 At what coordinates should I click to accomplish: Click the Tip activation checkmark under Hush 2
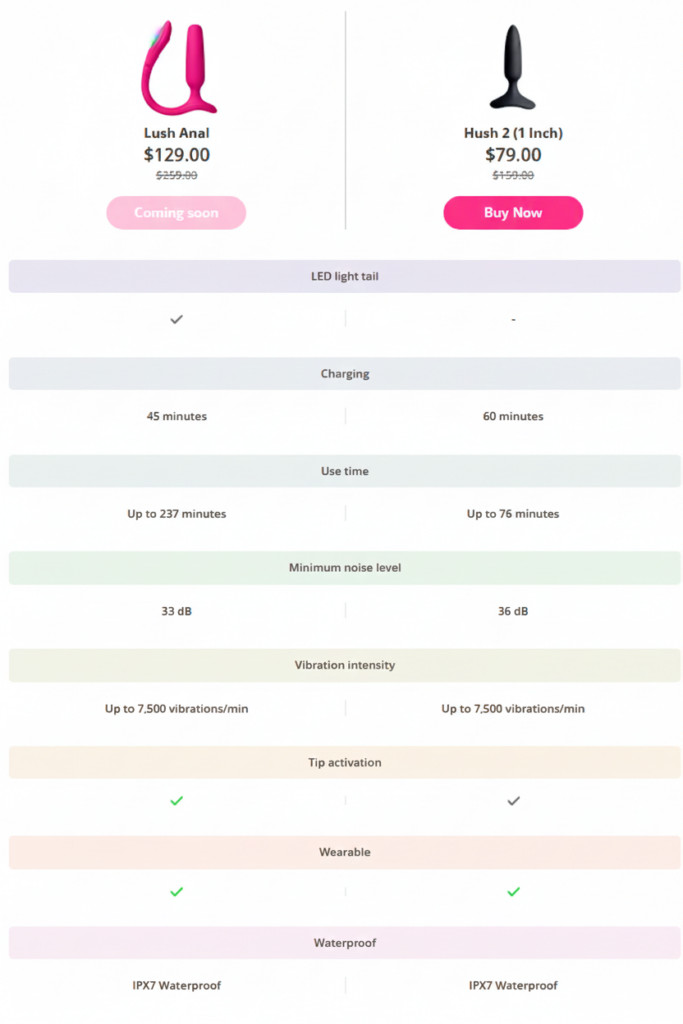[x=513, y=801]
